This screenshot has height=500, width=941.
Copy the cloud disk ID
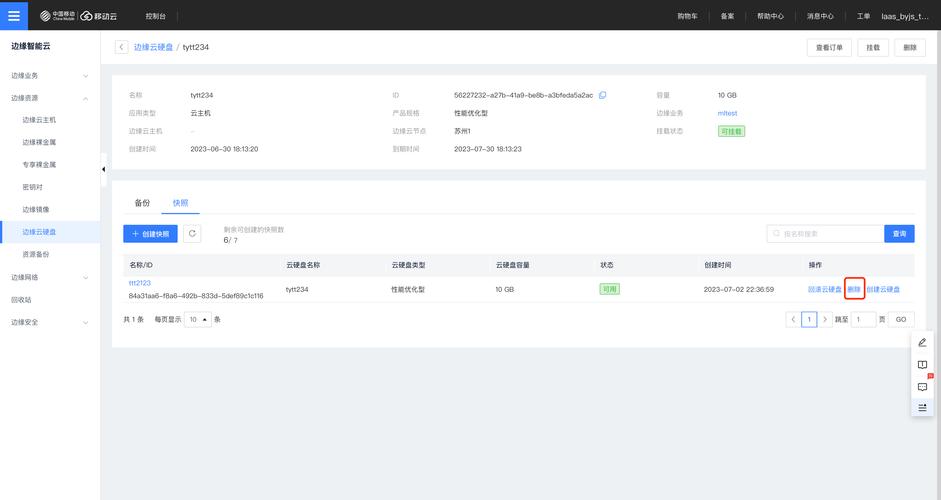(x=603, y=95)
